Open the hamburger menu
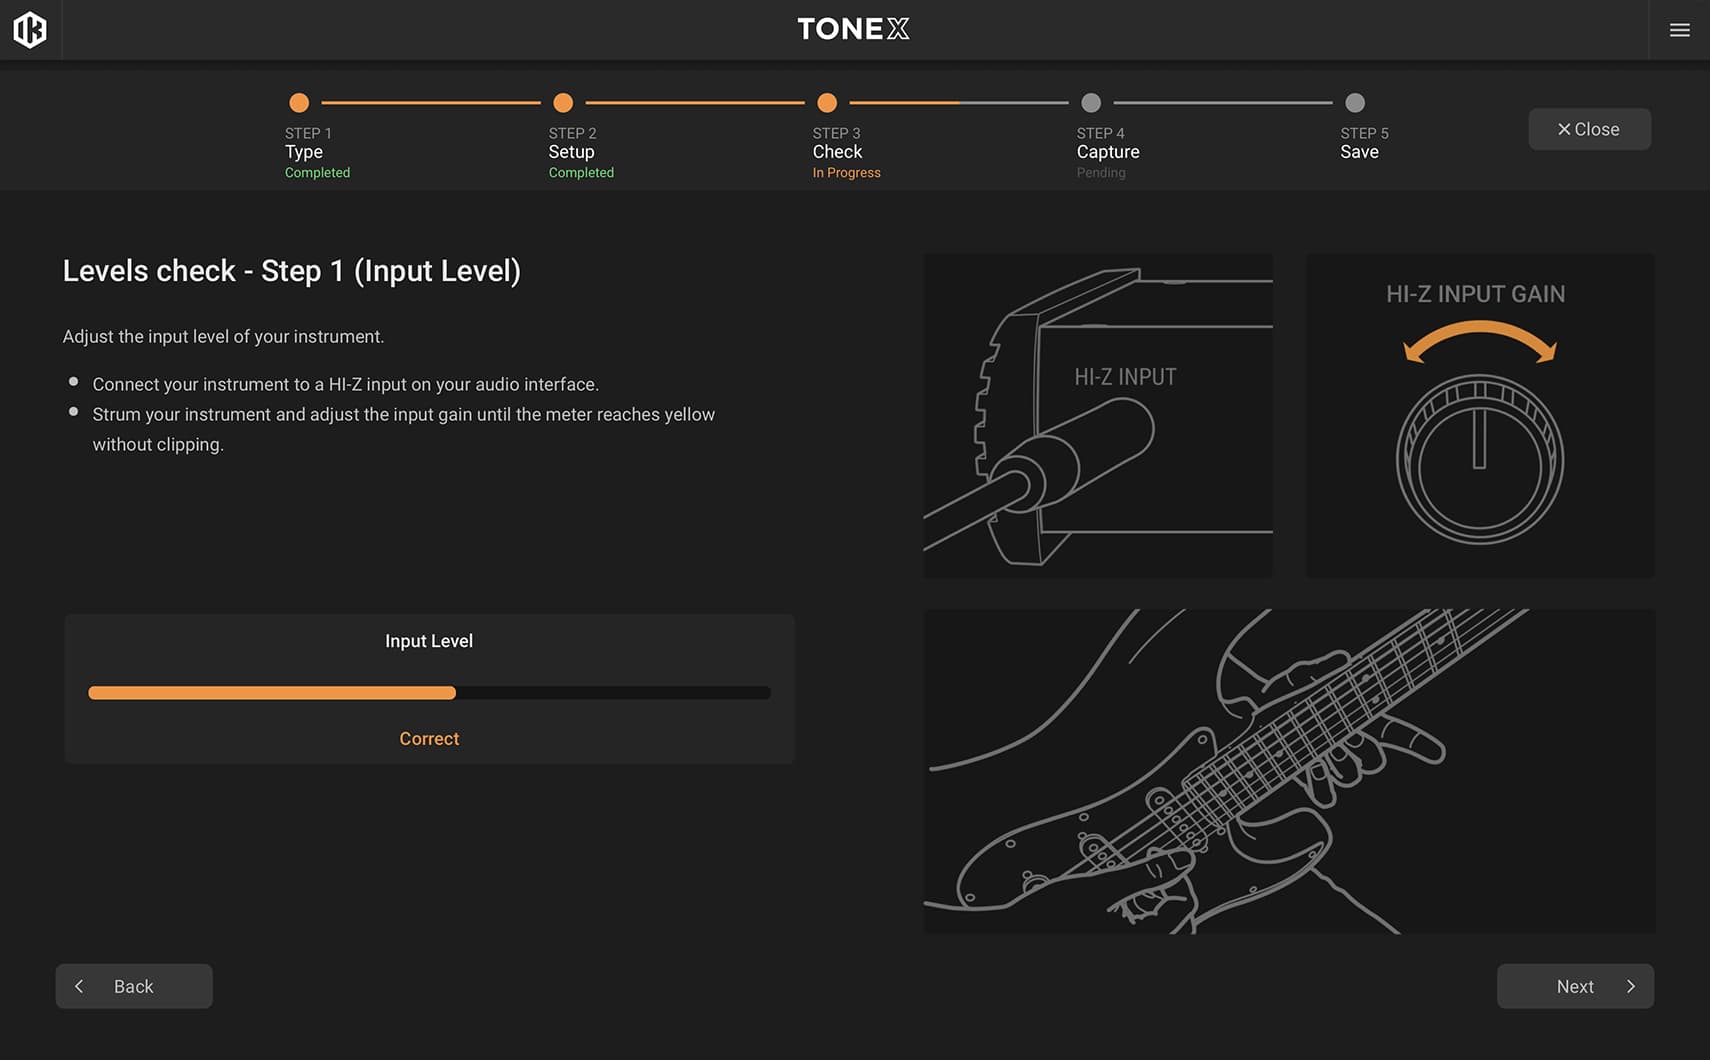1710x1060 pixels. point(1679,30)
